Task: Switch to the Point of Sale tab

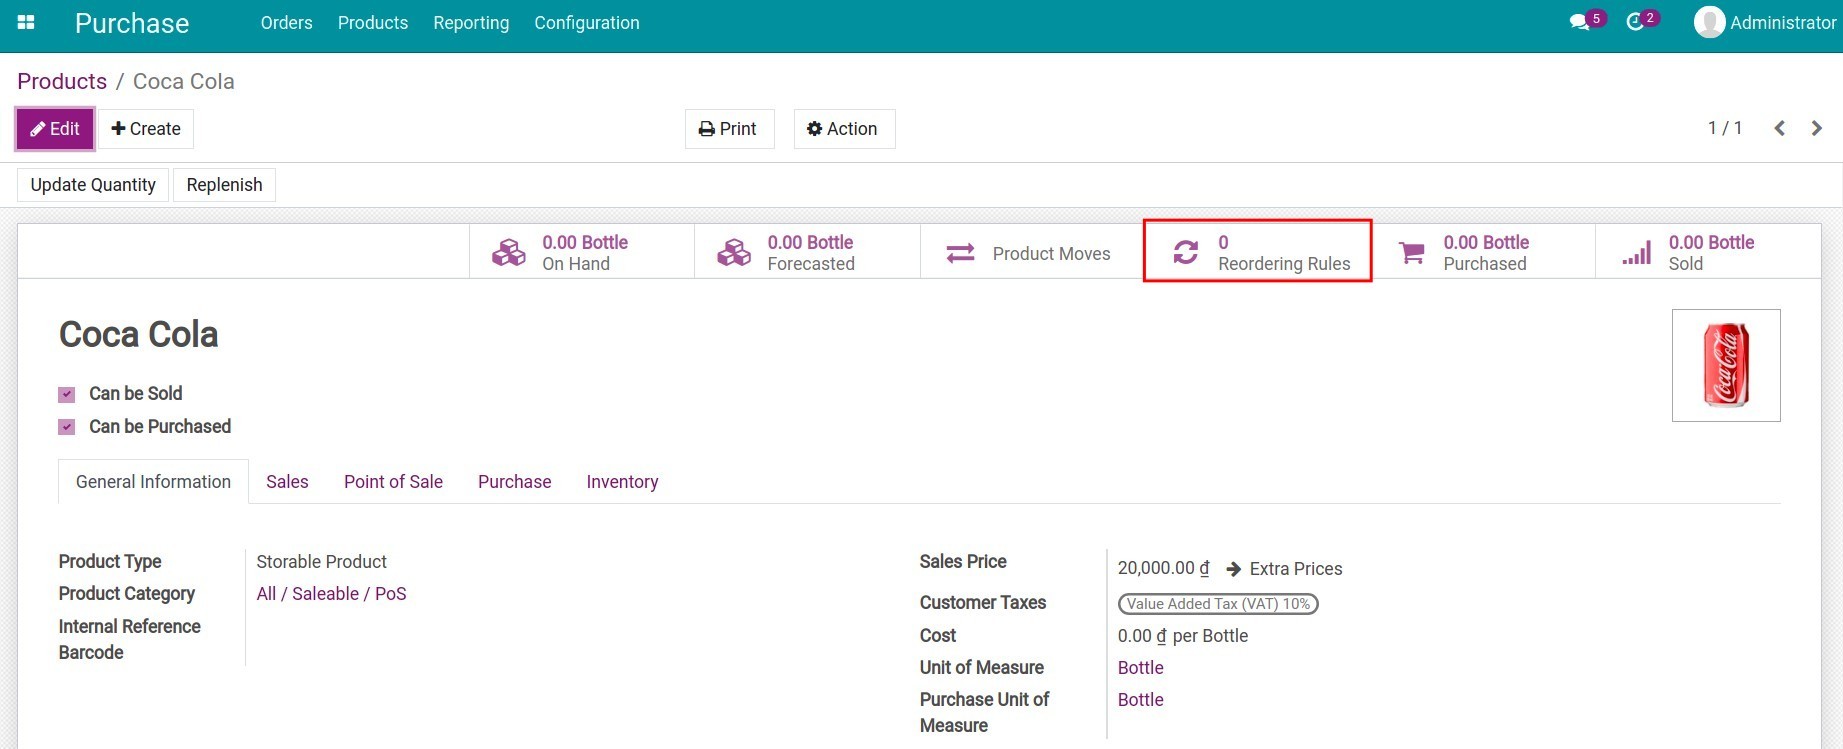Action: pyautogui.click(x=393, y=481)
